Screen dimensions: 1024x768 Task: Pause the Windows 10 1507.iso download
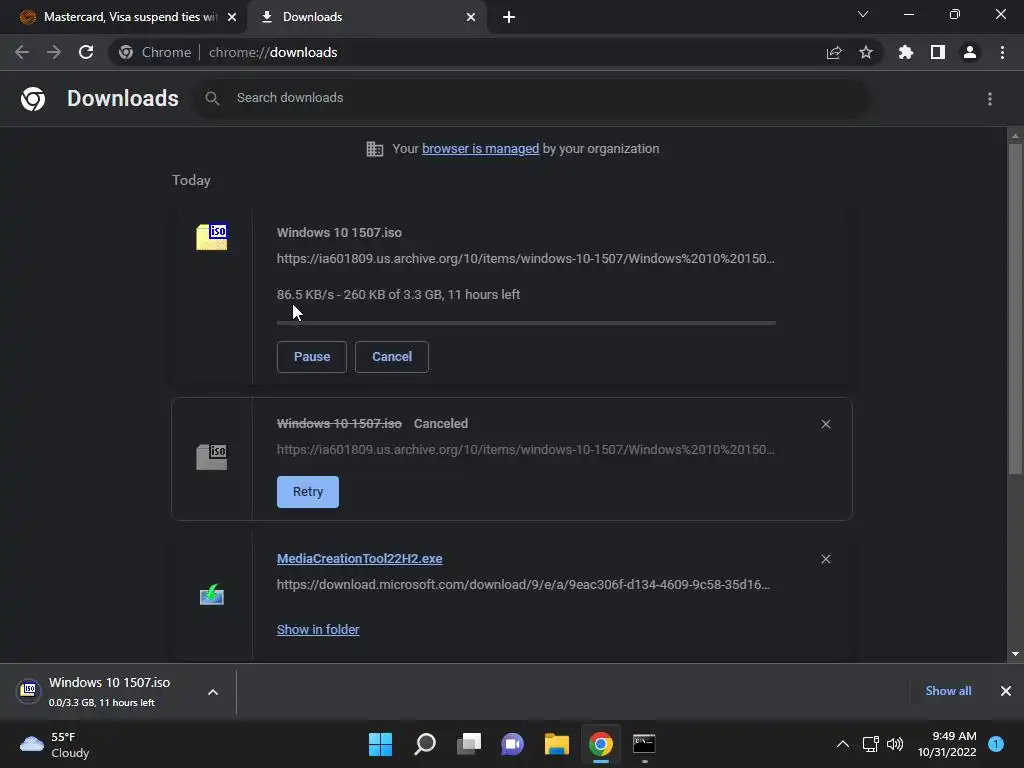pos(312,357)
